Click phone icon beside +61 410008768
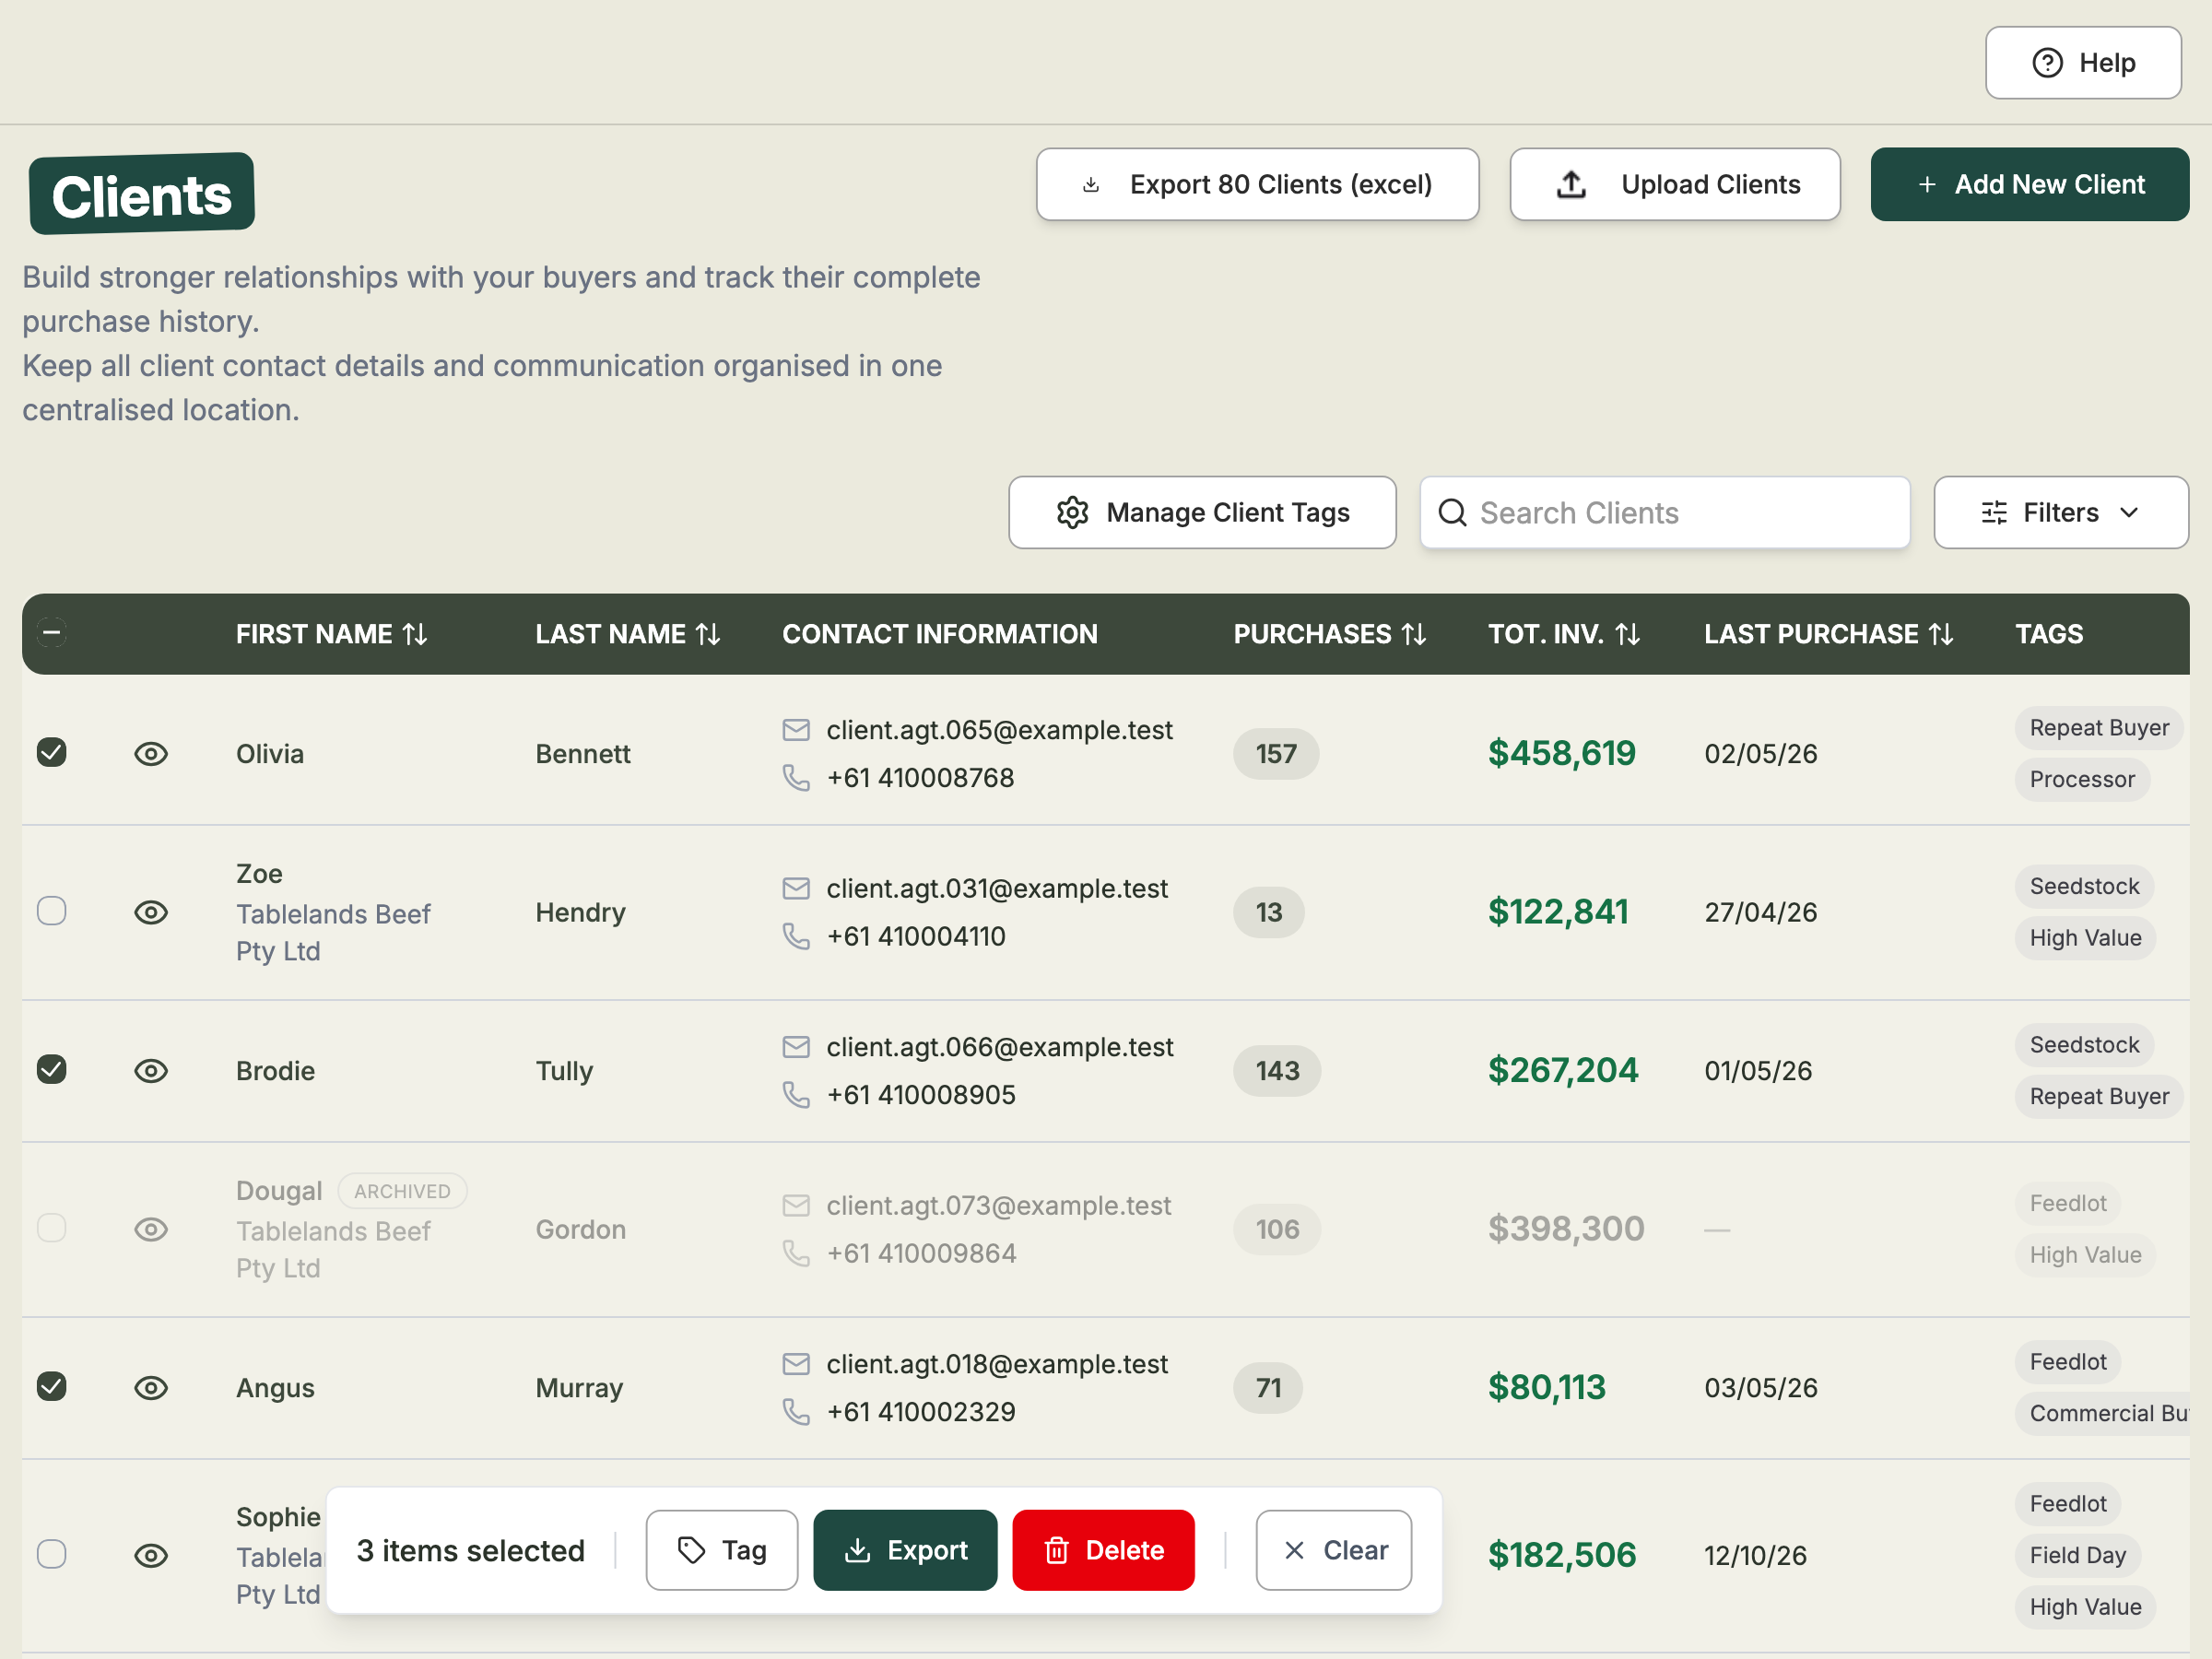 click(x=796, y=778)
